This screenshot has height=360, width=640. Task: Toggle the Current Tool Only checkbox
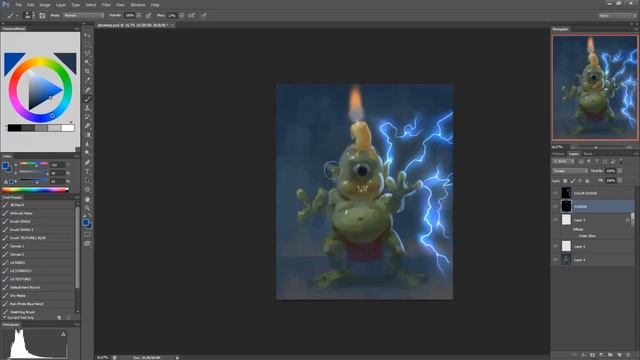[x=5, y=317]
